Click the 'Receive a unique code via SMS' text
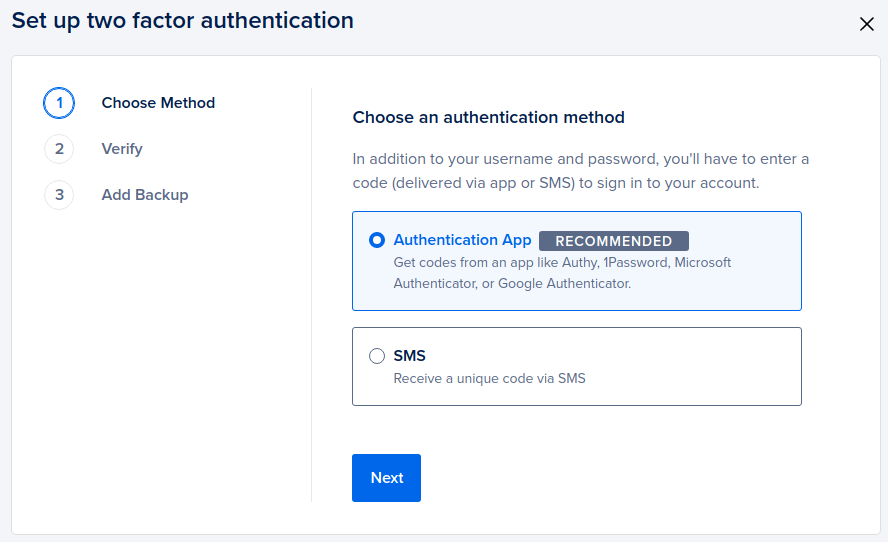The width and height of the screenshot is (888, 542). 489,379
